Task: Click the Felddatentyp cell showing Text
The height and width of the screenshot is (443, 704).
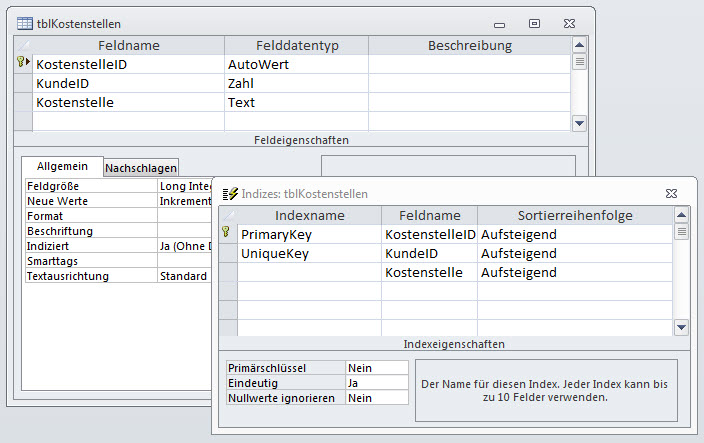Action: 296,102
